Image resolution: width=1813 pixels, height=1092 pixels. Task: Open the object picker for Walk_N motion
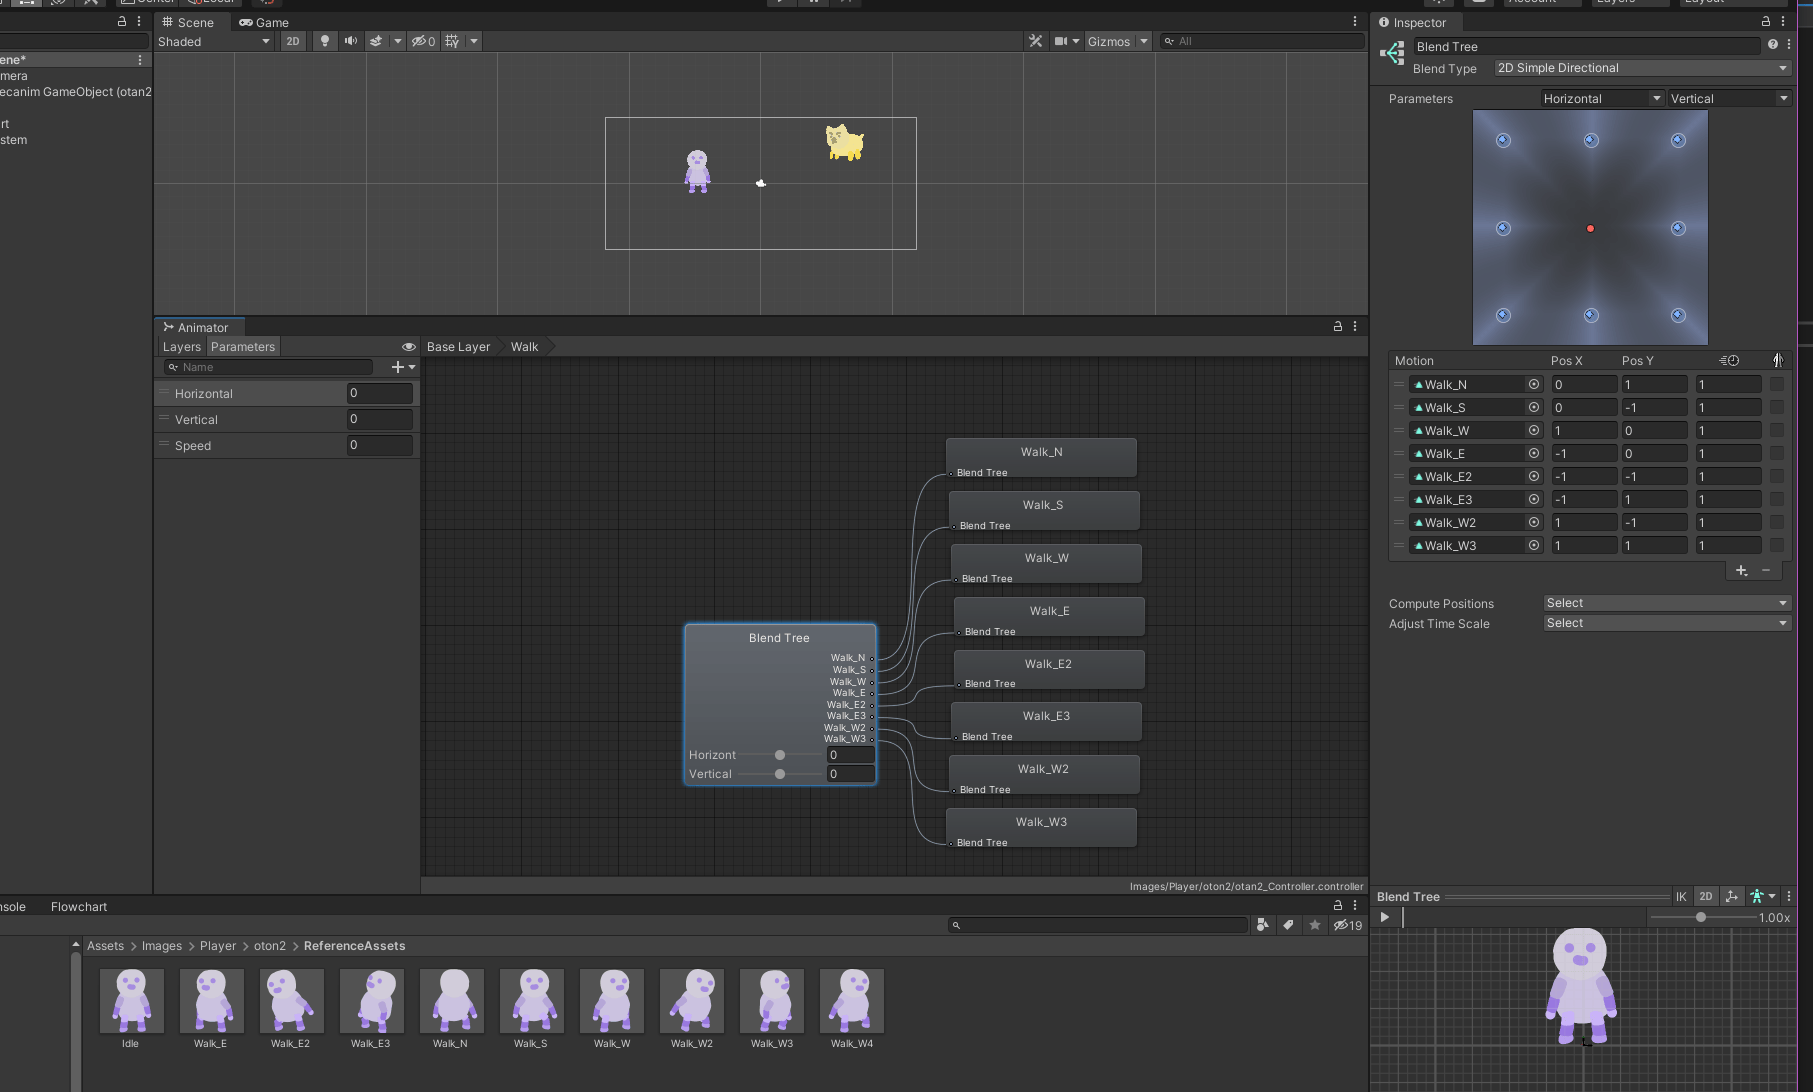tap(1533, 384)
